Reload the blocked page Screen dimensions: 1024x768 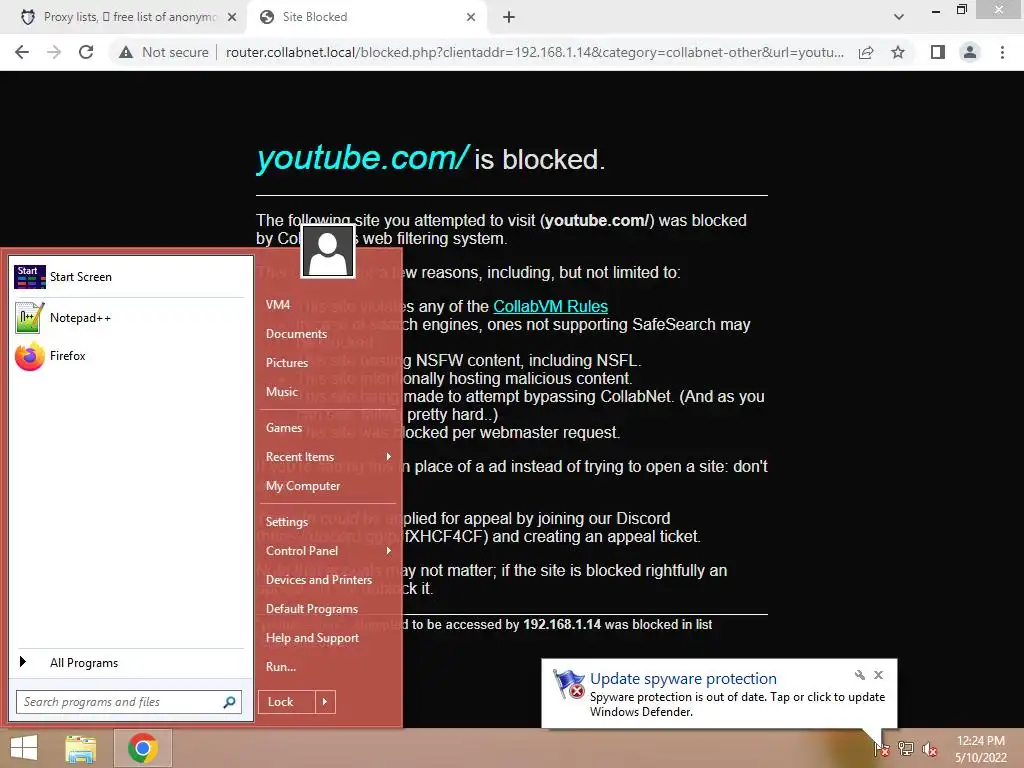(x=86, y=52)
